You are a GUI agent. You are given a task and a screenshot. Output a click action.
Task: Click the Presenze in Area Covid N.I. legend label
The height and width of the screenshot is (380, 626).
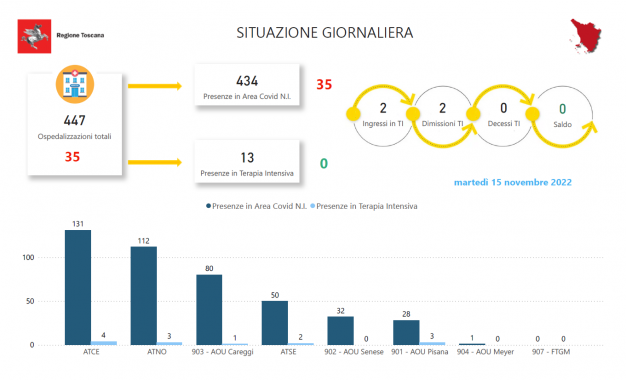pos(260,206)
